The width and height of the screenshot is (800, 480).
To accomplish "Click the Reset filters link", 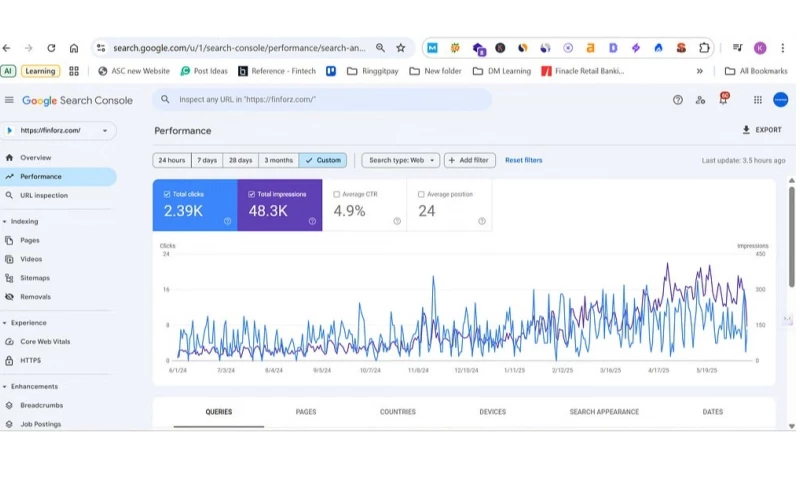I will [x=523, y=160].
